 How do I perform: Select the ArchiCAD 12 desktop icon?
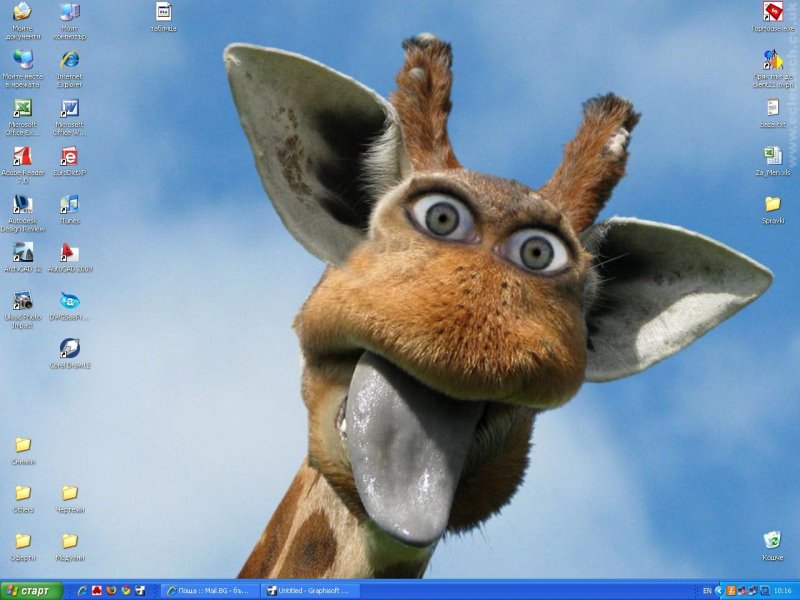point(22,253)
